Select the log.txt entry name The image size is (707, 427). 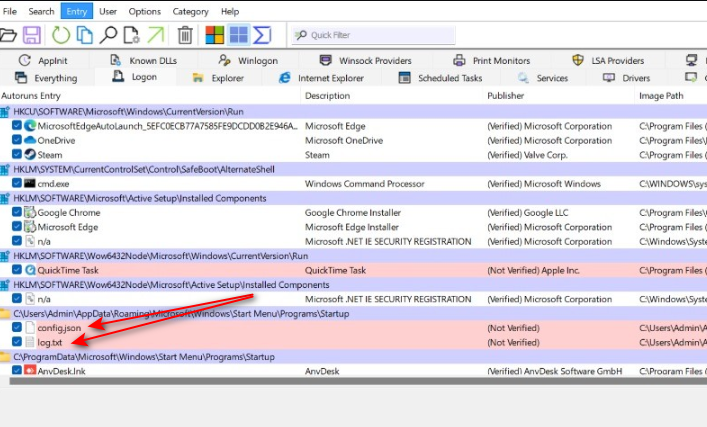click(x=50, y=343)
